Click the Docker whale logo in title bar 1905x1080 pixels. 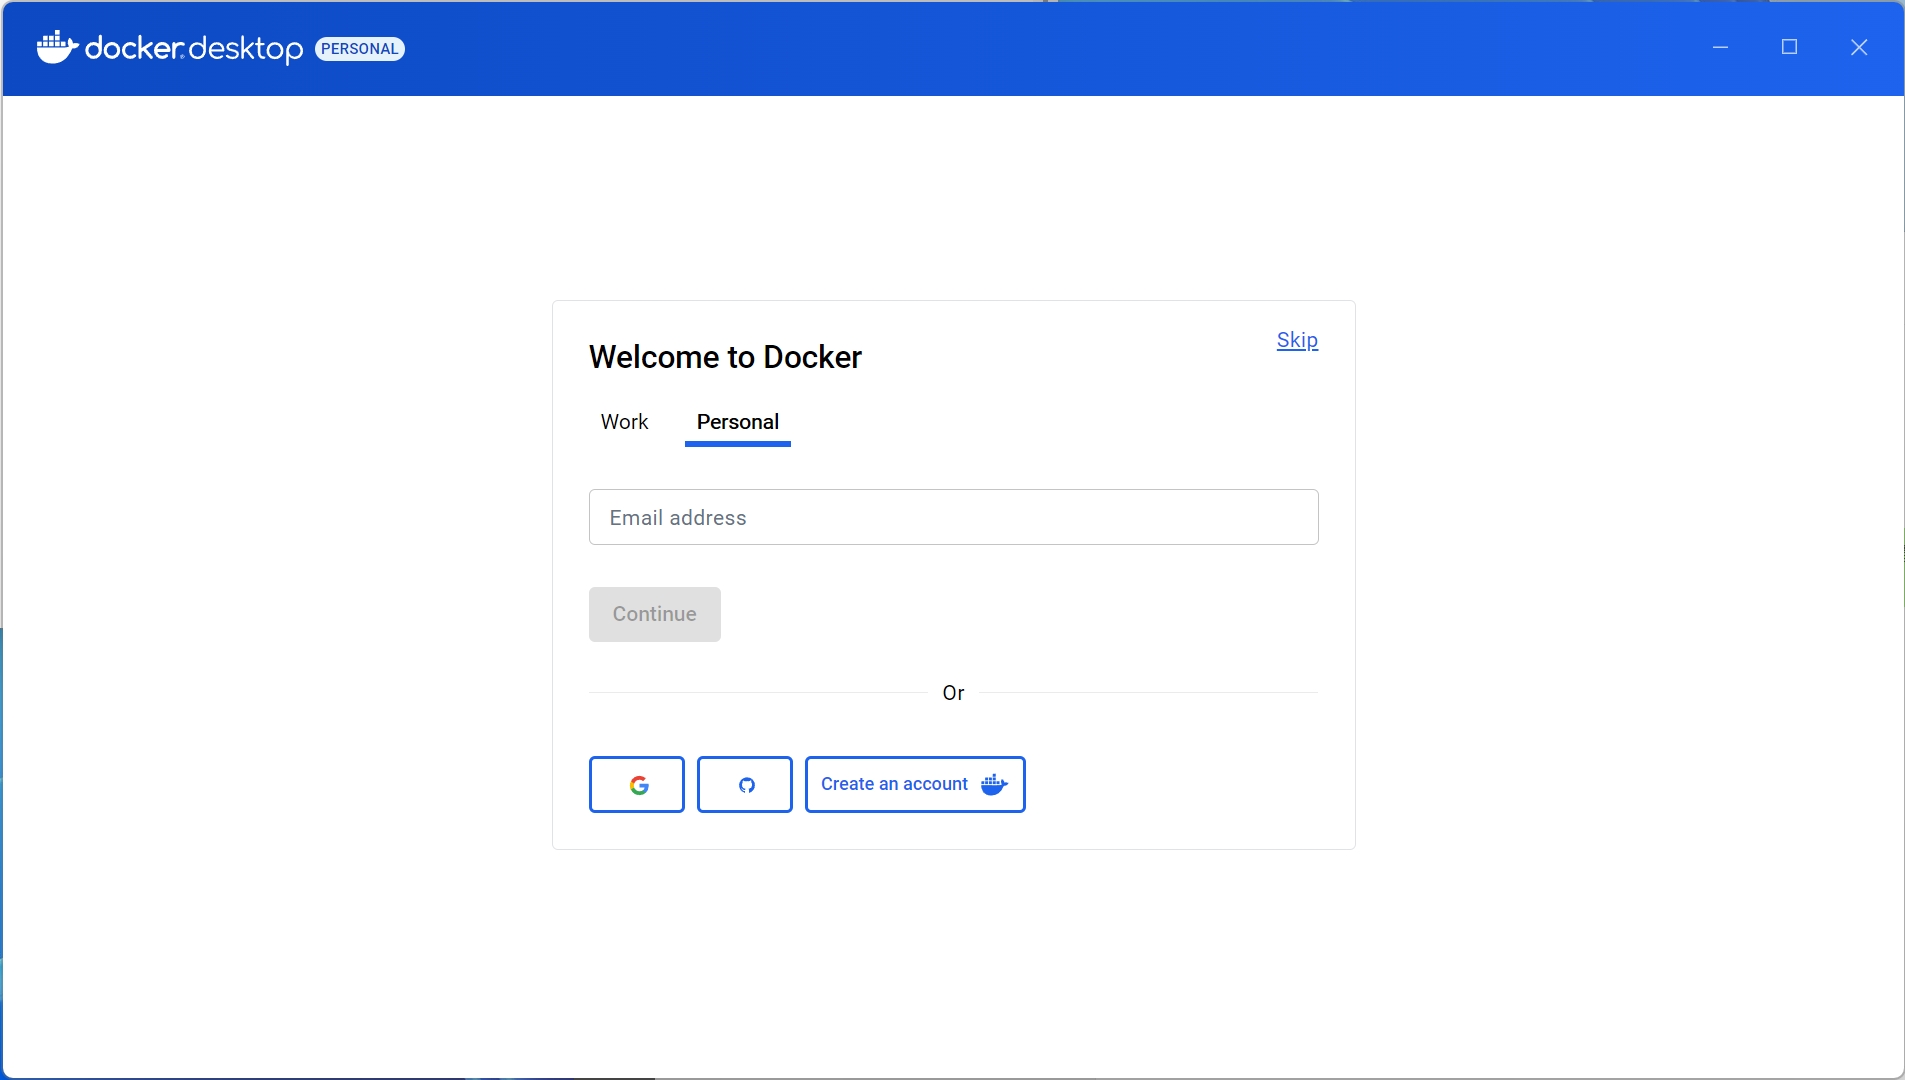tap(57, 47)
